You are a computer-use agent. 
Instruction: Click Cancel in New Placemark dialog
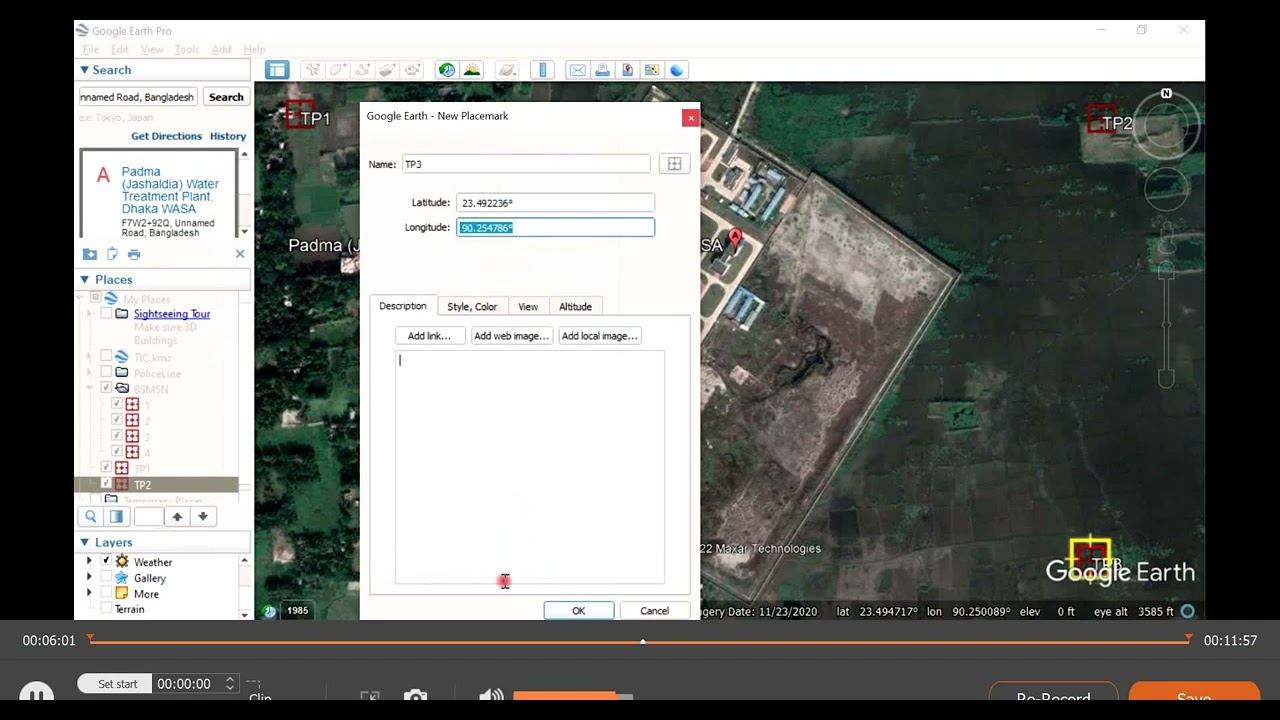pyautogui.click(x=654, y=610)
